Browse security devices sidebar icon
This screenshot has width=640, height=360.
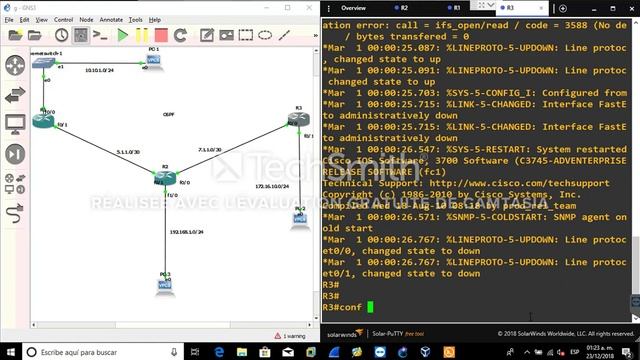pyautogui.click(x=15, y=154)
